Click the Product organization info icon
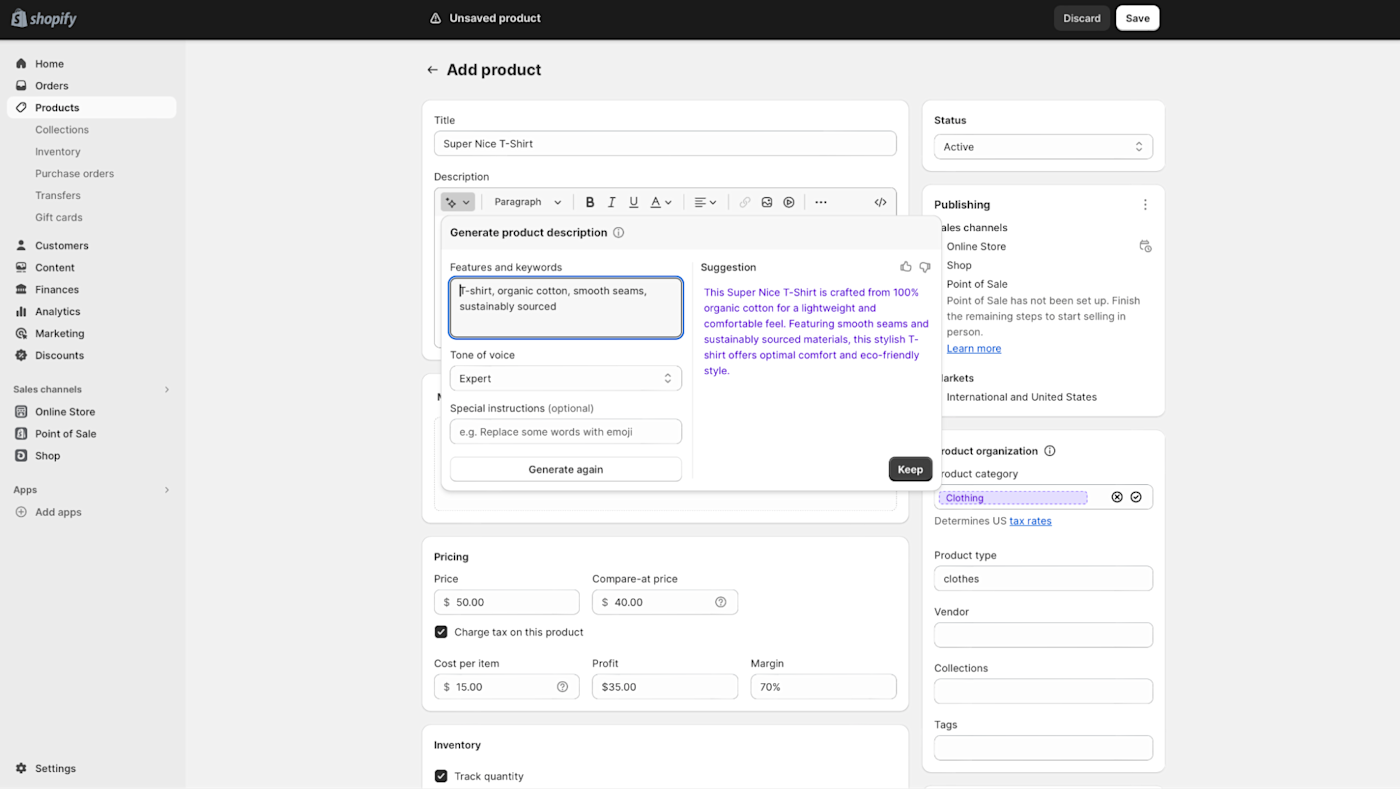Image resolution: width=1400 pixels, height=789 pixels. 1050,451
